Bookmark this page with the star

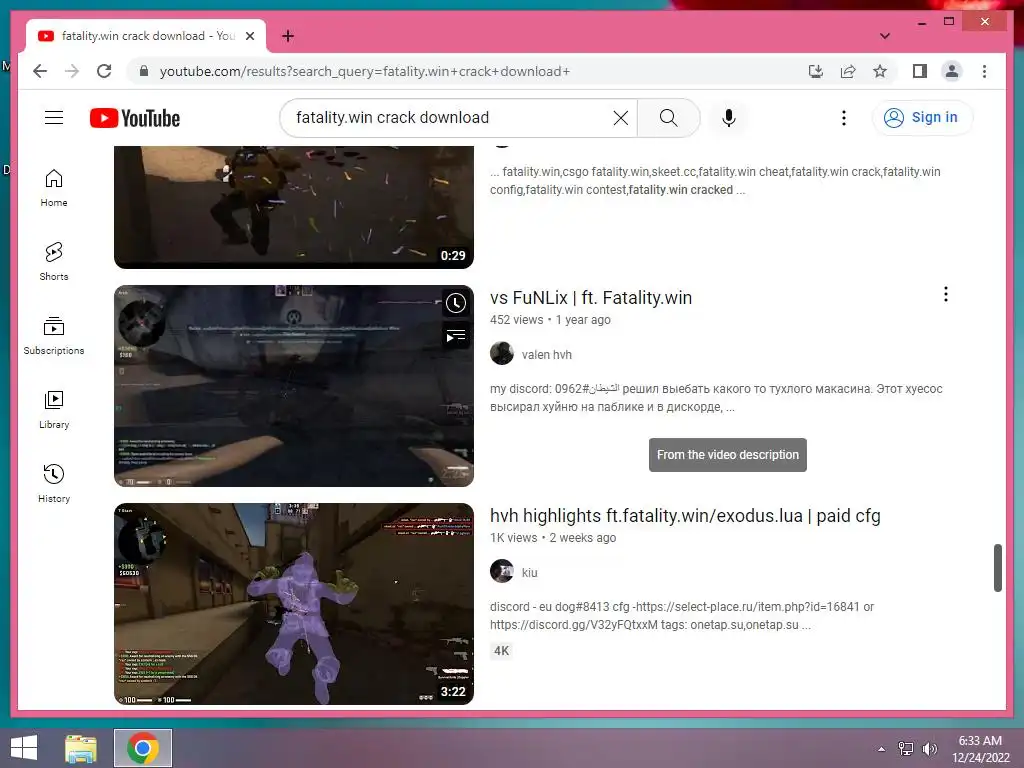[880, 71]
